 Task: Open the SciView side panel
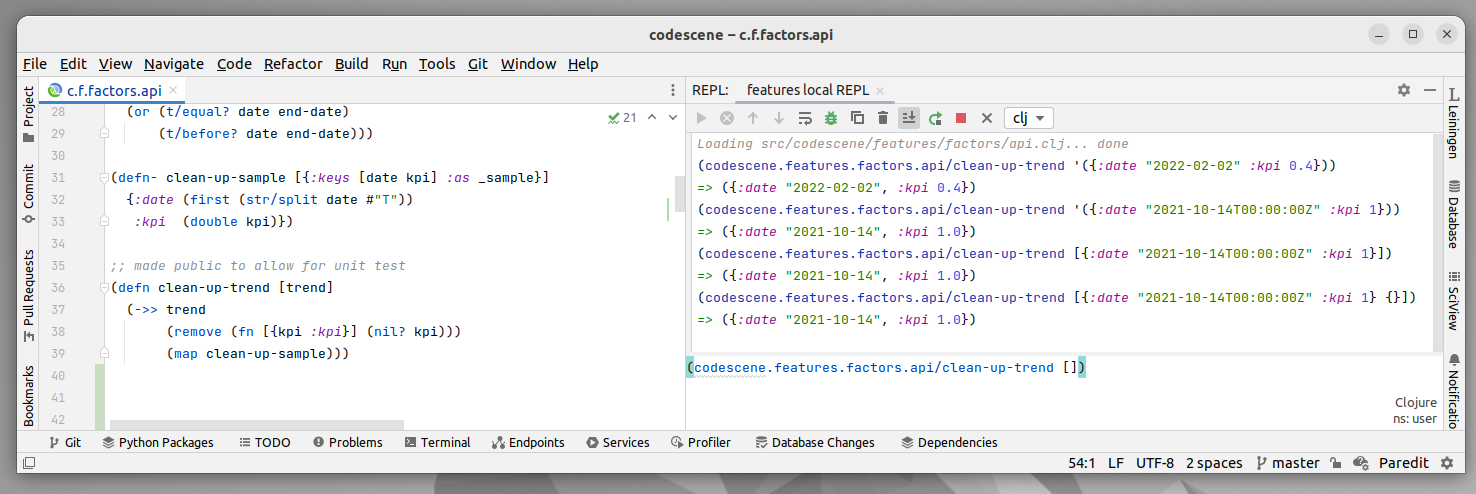pos(1452,300)
